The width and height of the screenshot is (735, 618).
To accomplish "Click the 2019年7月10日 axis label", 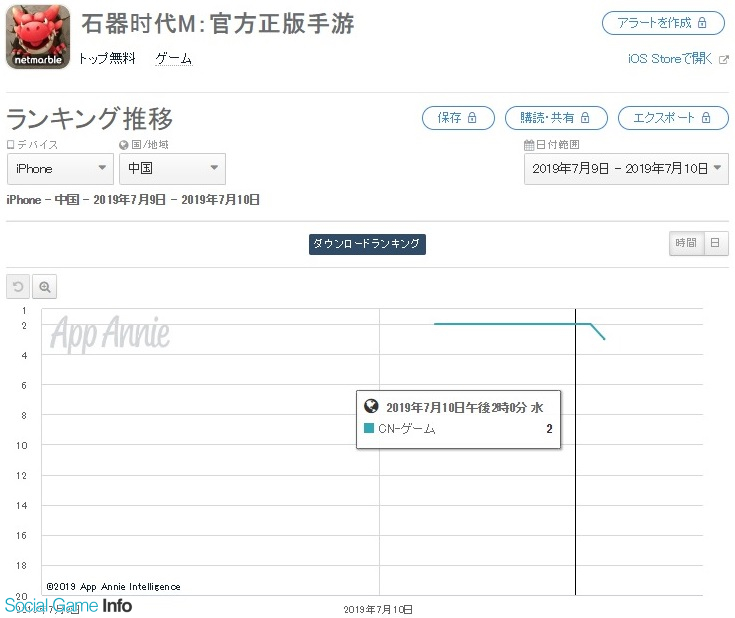I will pyautogui.click(x=378, y=609).
